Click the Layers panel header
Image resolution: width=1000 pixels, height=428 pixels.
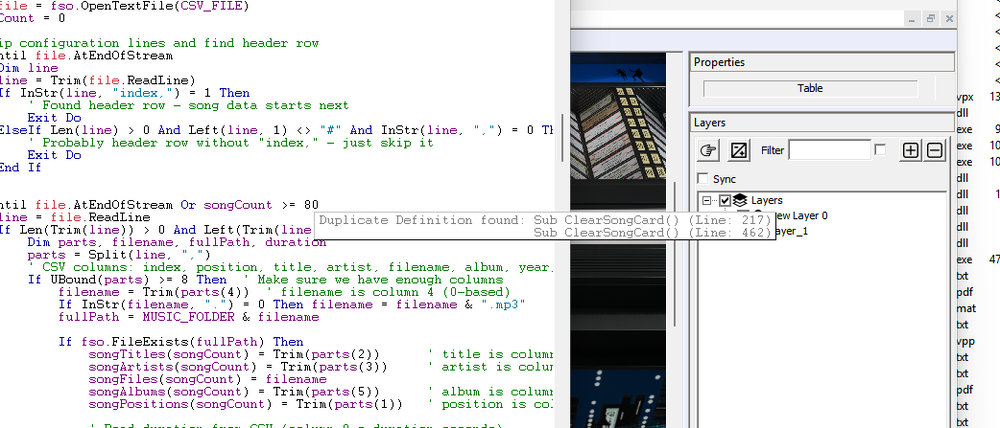point(822,122)
